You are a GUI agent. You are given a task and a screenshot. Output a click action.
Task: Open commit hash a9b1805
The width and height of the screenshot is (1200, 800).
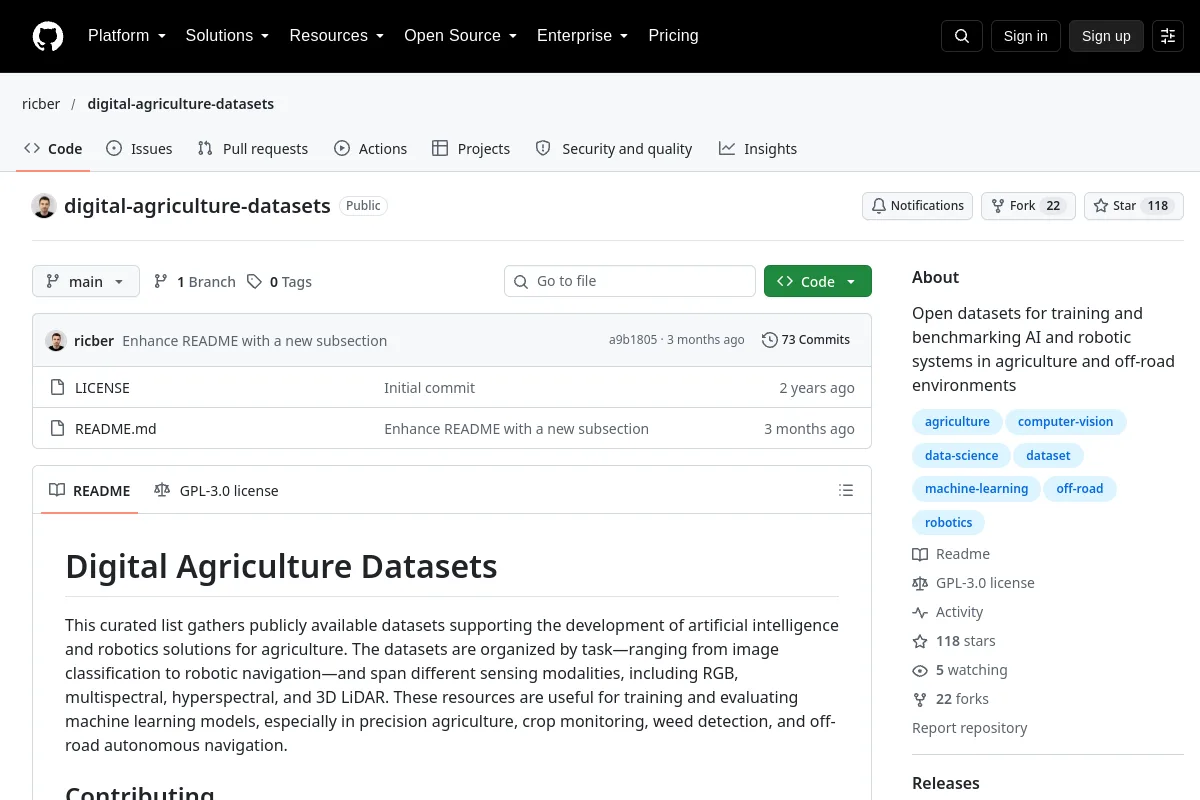pos(633,340)
